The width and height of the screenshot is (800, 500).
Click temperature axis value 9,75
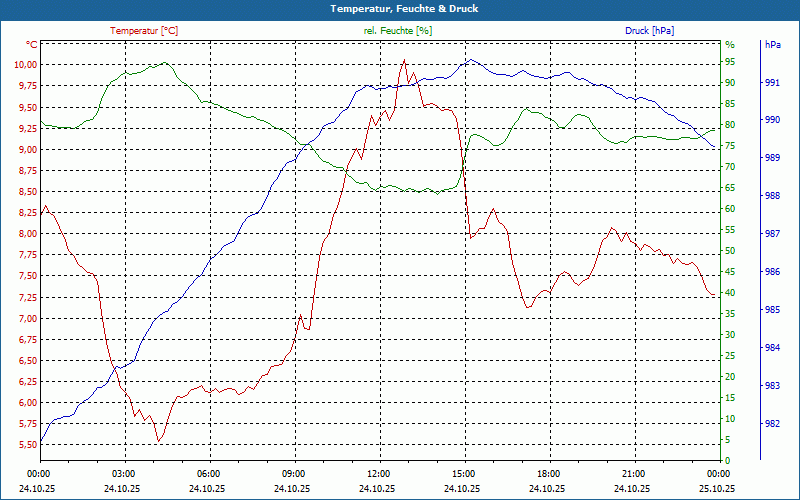coord(28,86)
